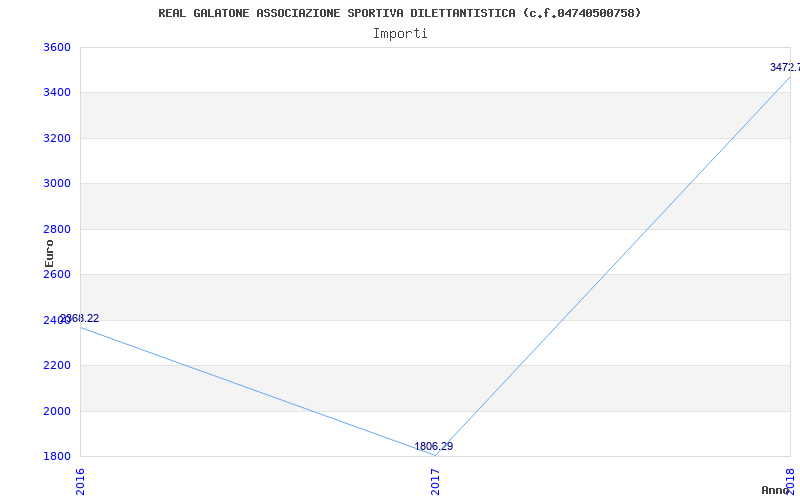Viewport: 800px width, 500px height.
Task: Click the Euro axis title
Action: [x=49, y=253]
